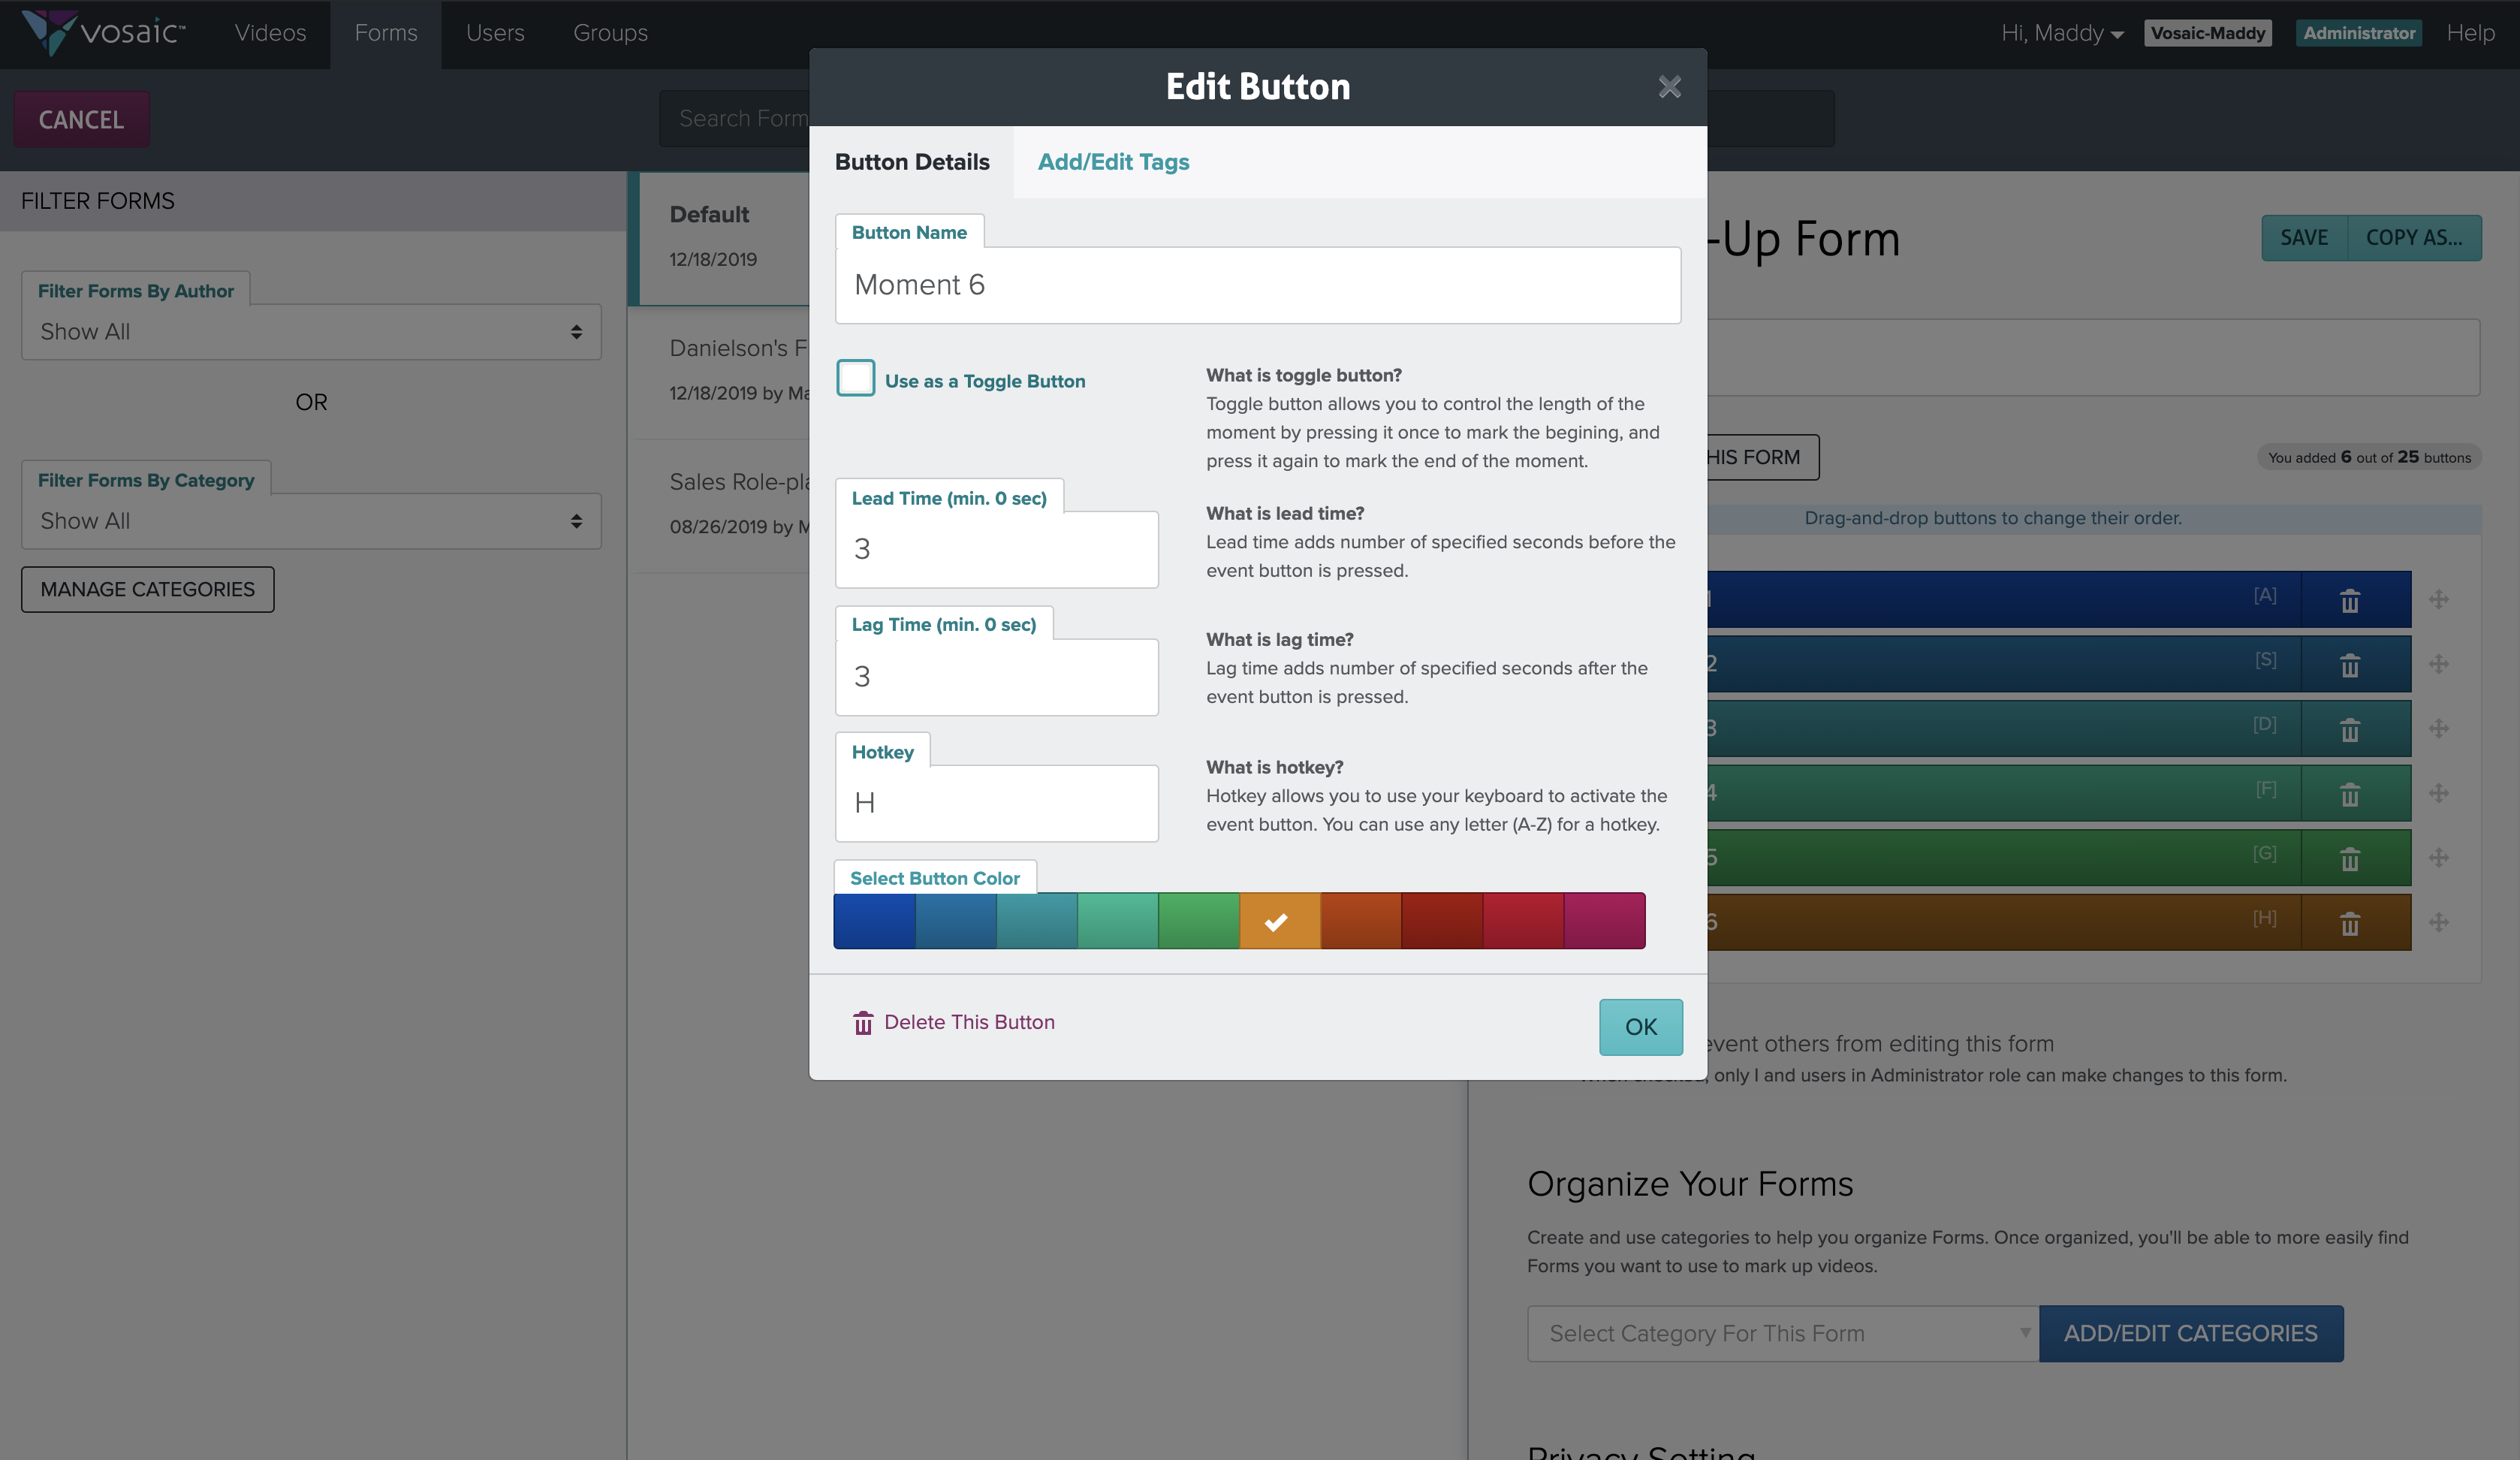Click MANAGE CATEGORIES button
Image resolution: width=2520 pixels, height=1460 pixels.
pos(148,589)
